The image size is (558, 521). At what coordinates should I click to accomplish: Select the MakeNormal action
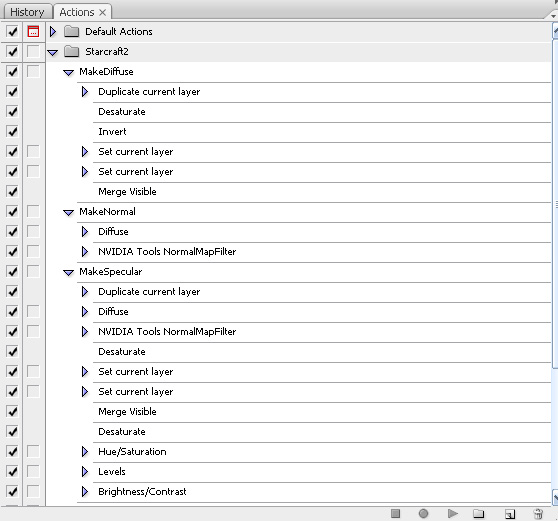(107, 211)
